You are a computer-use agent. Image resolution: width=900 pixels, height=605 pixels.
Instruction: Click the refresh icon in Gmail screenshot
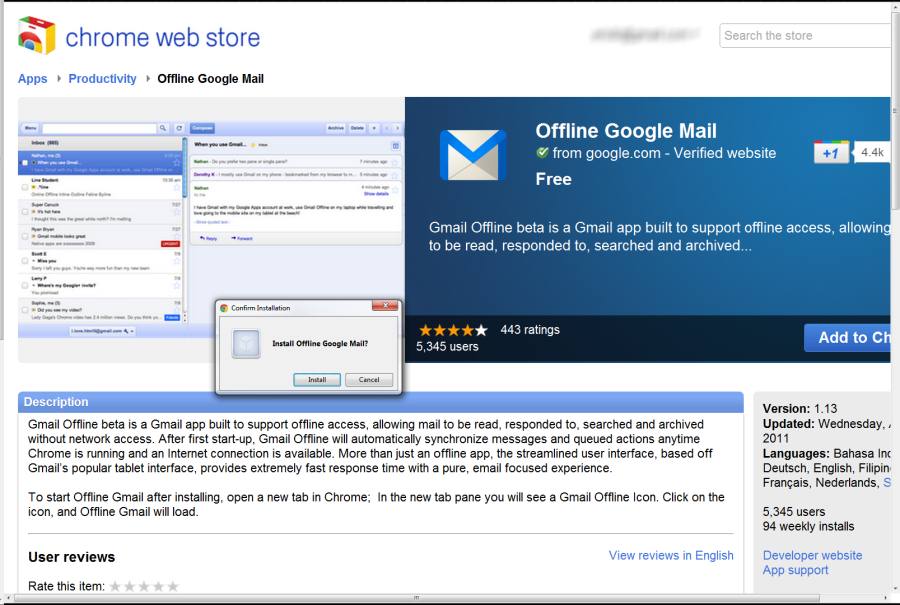[x=179, y=128]
